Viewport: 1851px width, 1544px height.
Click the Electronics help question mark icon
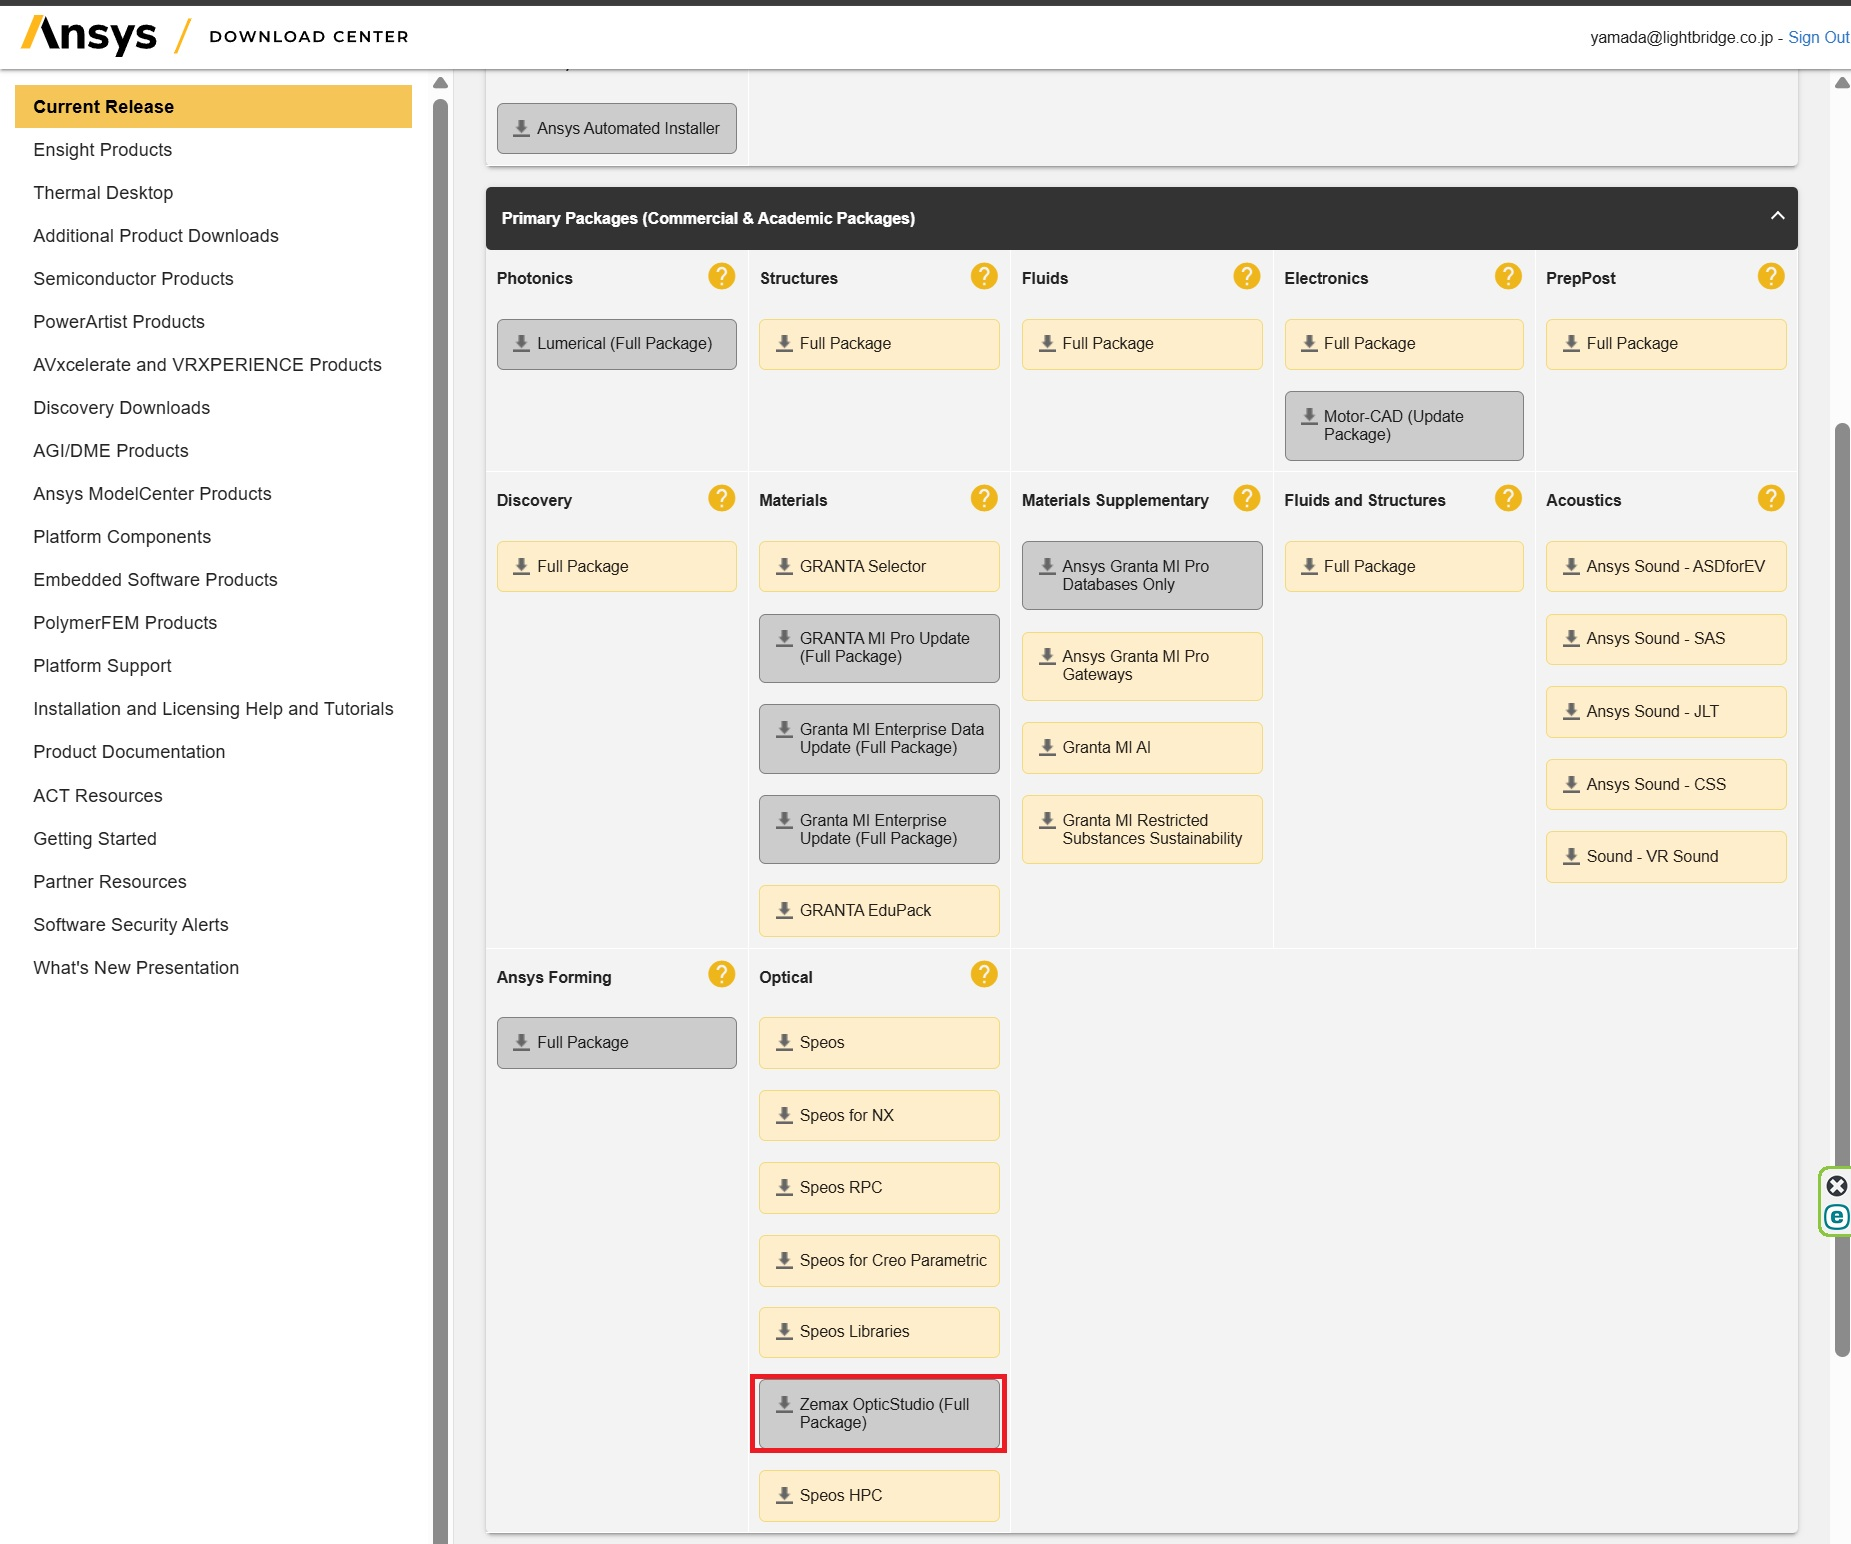[1508, 277]
